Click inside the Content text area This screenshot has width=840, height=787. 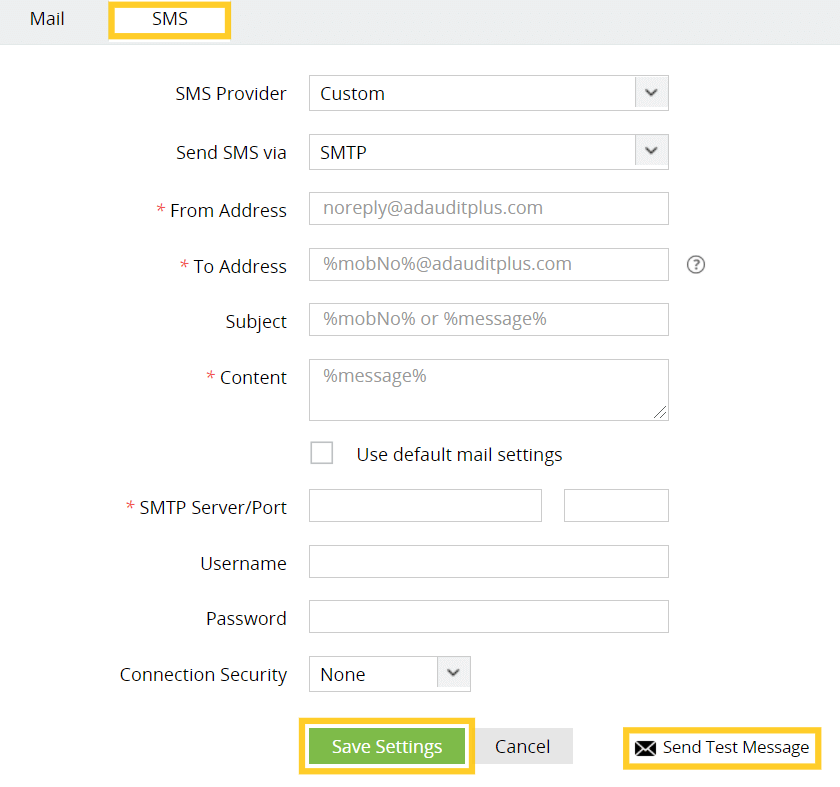[x=488, y=389]
